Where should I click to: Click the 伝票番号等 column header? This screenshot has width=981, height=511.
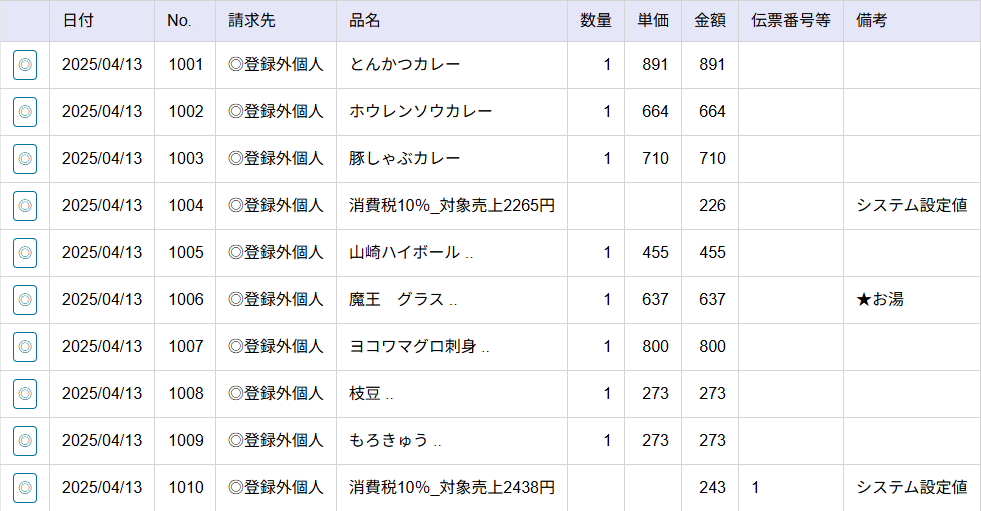(x=790, y=21)
